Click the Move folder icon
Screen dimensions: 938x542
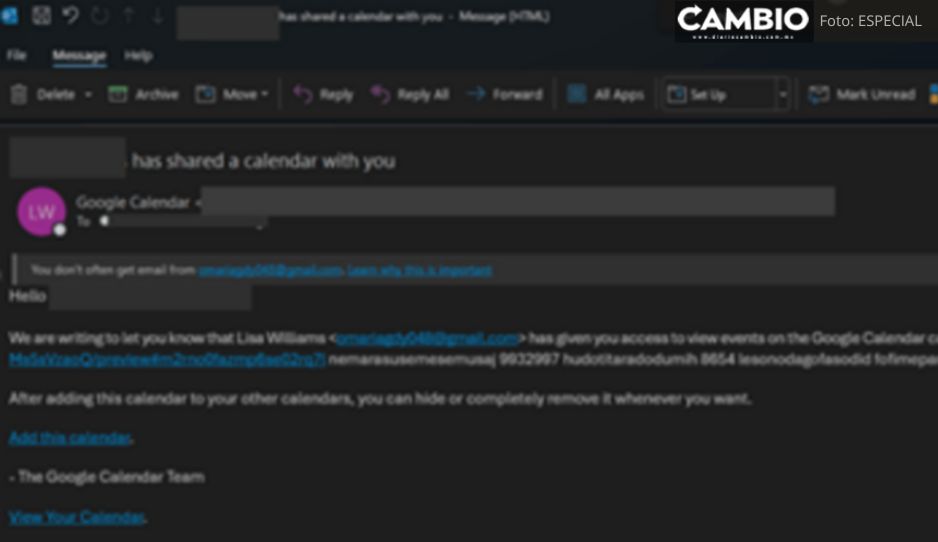(x=205, y=95)
